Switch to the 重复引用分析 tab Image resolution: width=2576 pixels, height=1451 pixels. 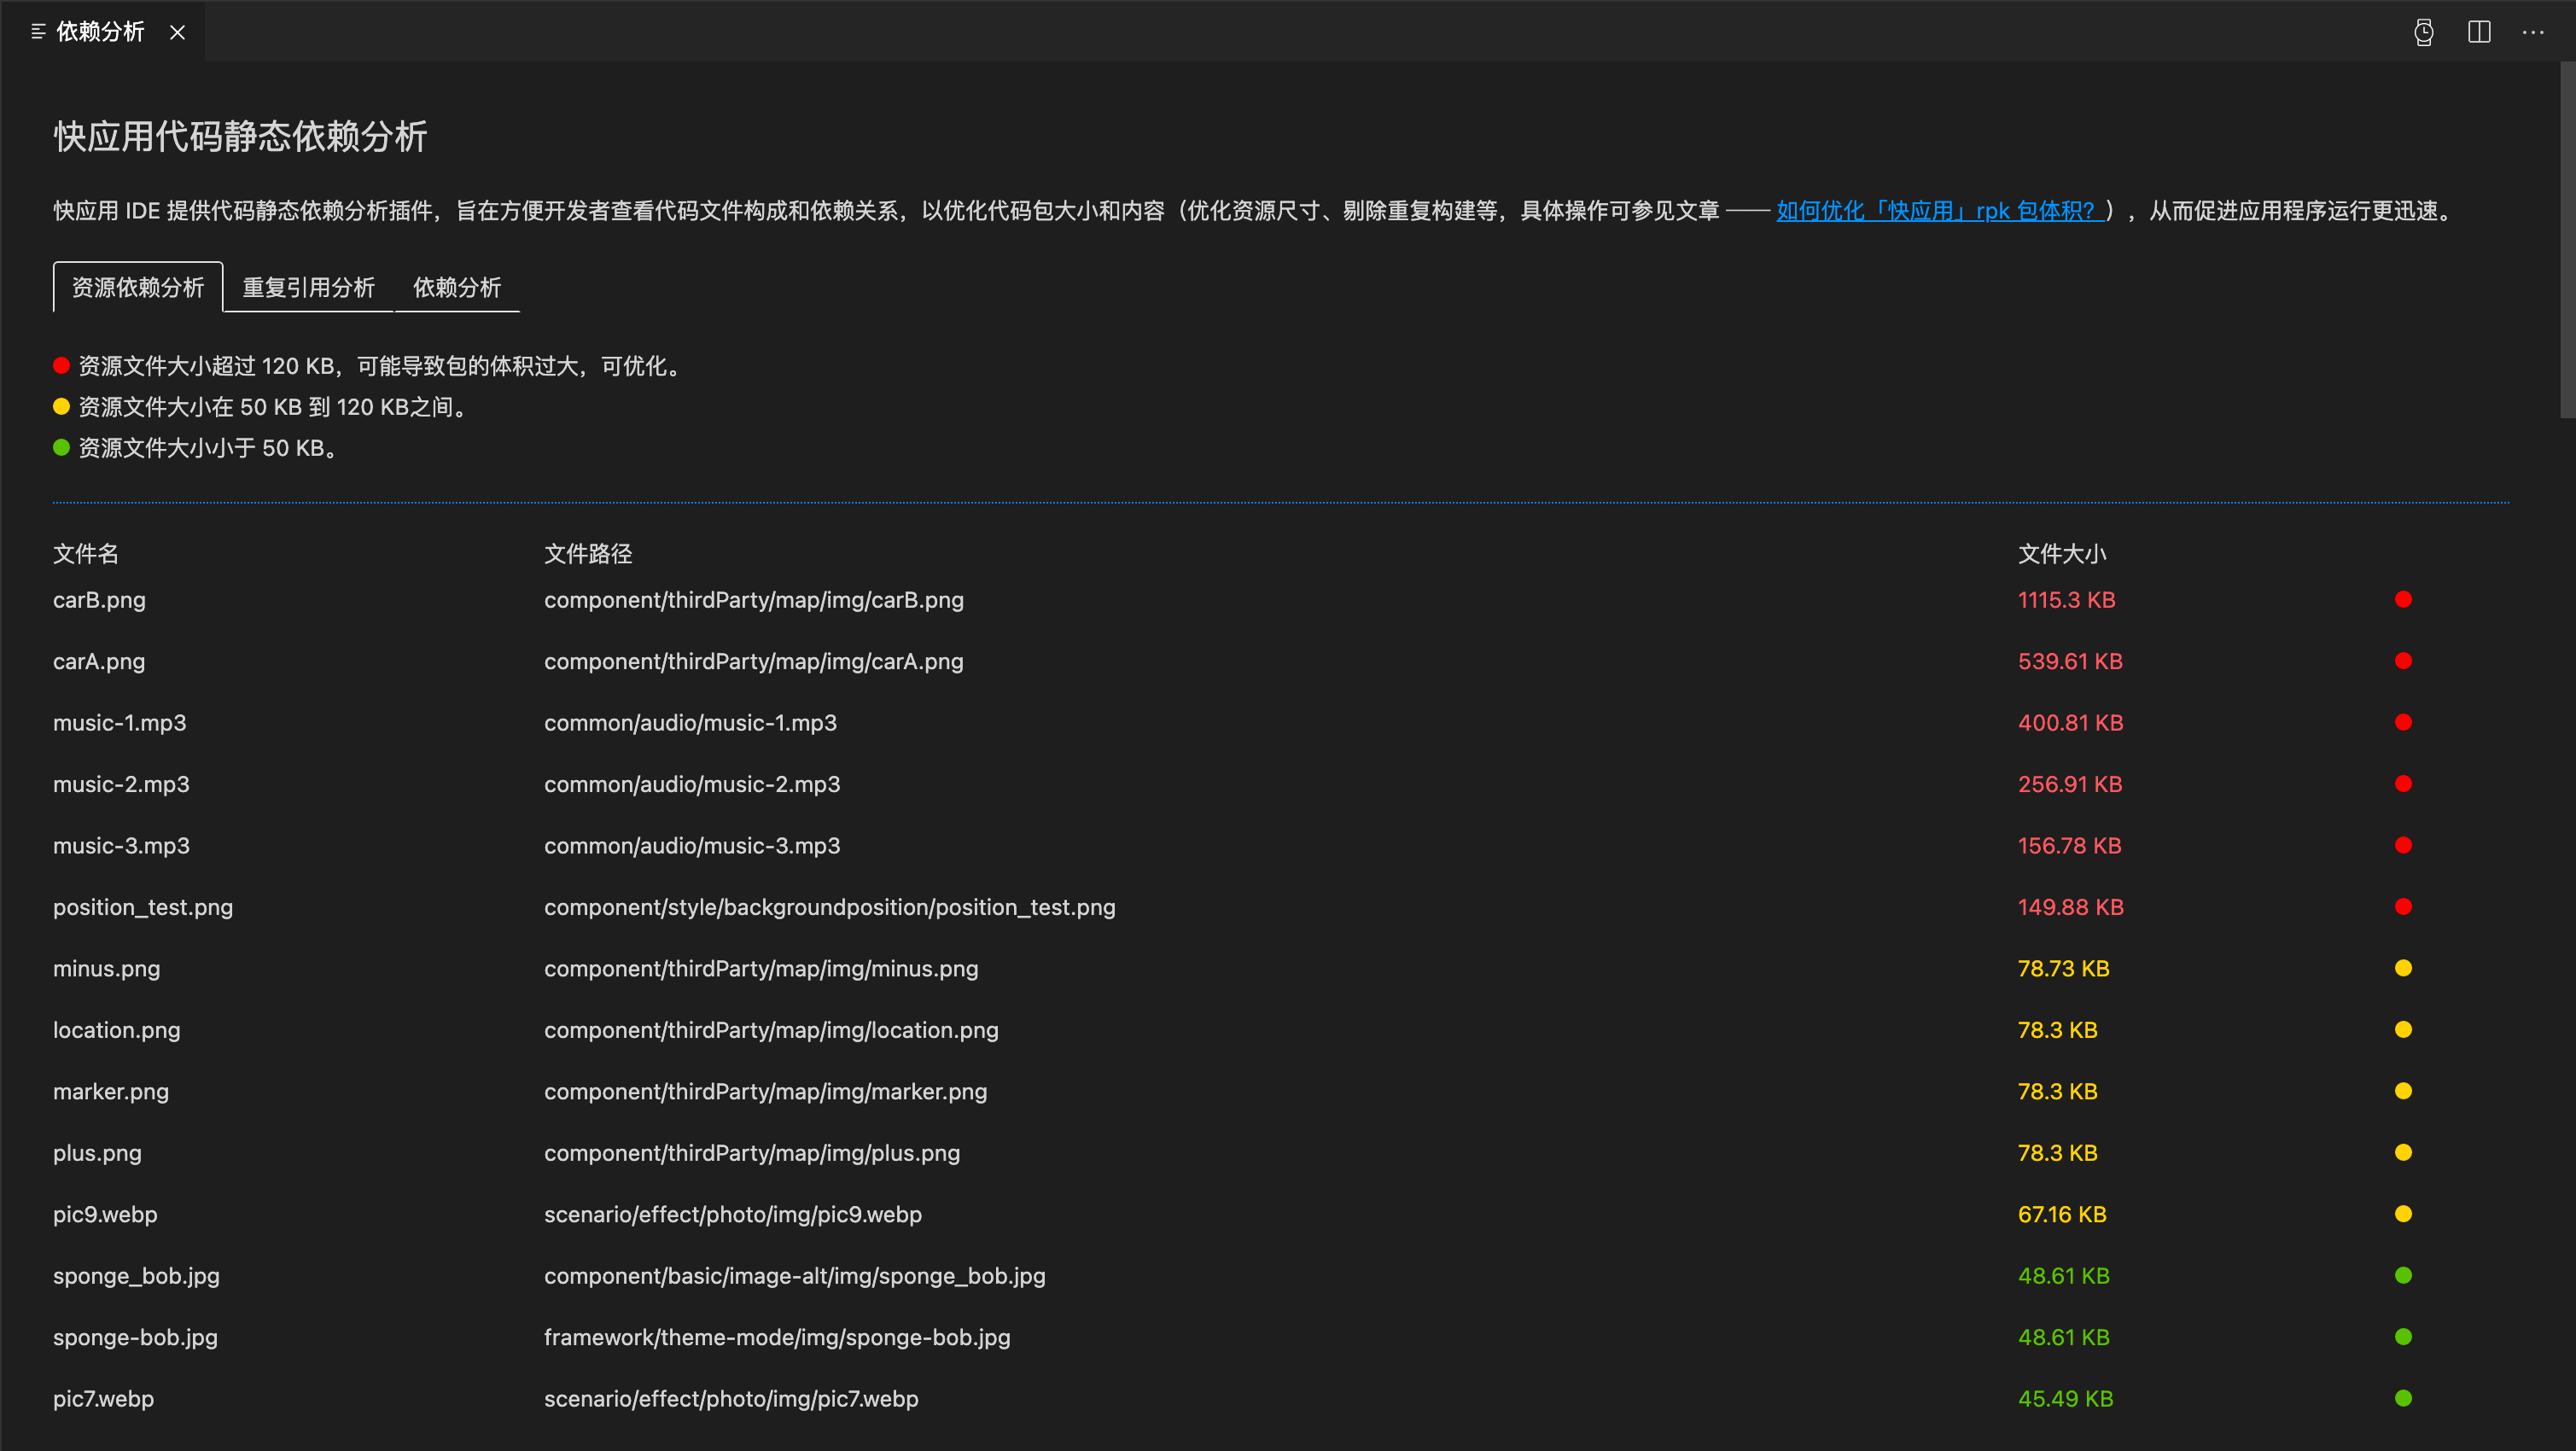(x=308, y=288)
